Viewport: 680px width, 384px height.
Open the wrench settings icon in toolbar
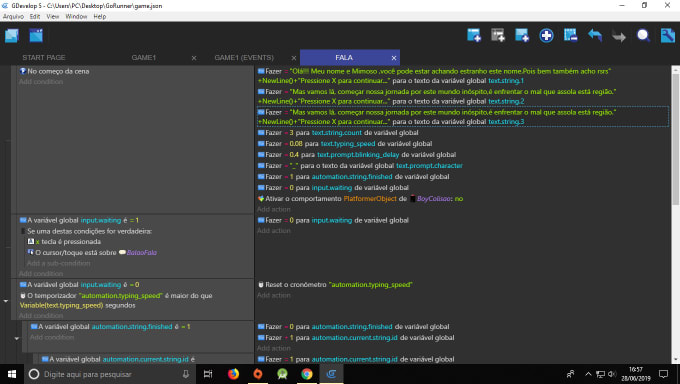tap(667, 35)
